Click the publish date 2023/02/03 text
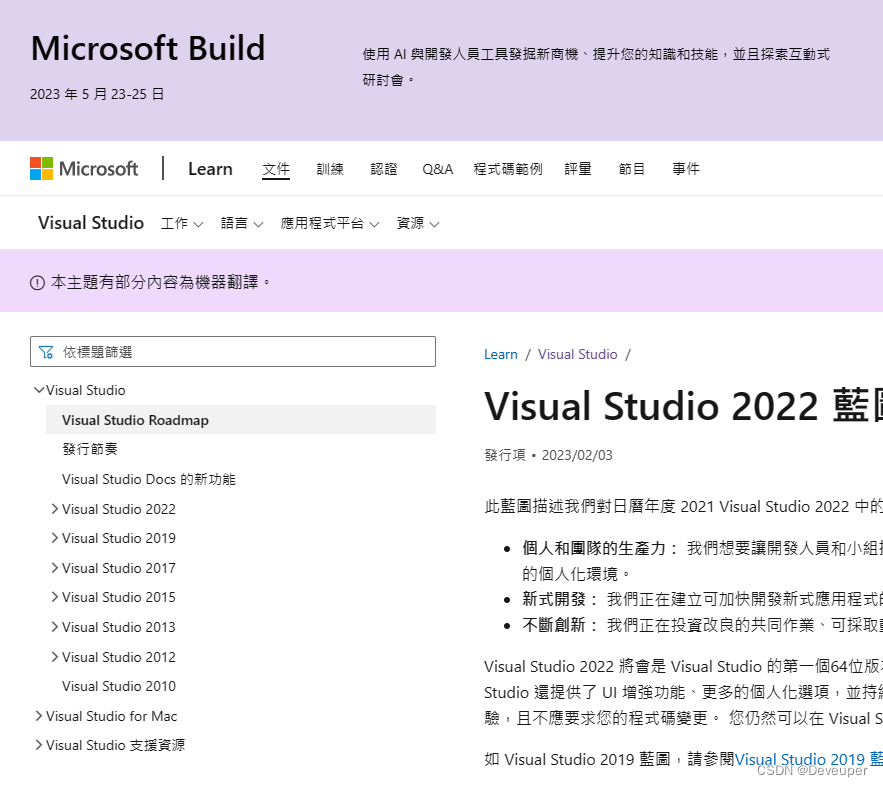The width and height of the screenshot is (883, 787). (577, 455)
